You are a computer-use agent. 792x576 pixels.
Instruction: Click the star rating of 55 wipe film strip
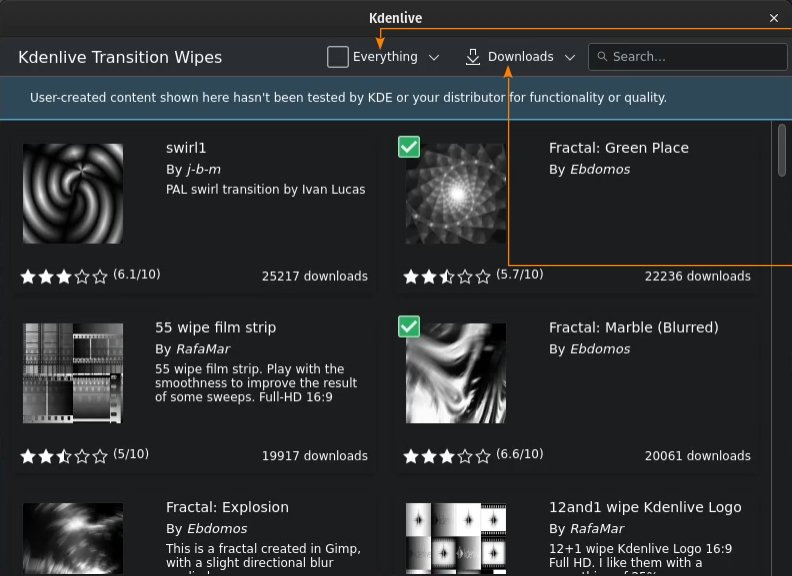[64, 456]
